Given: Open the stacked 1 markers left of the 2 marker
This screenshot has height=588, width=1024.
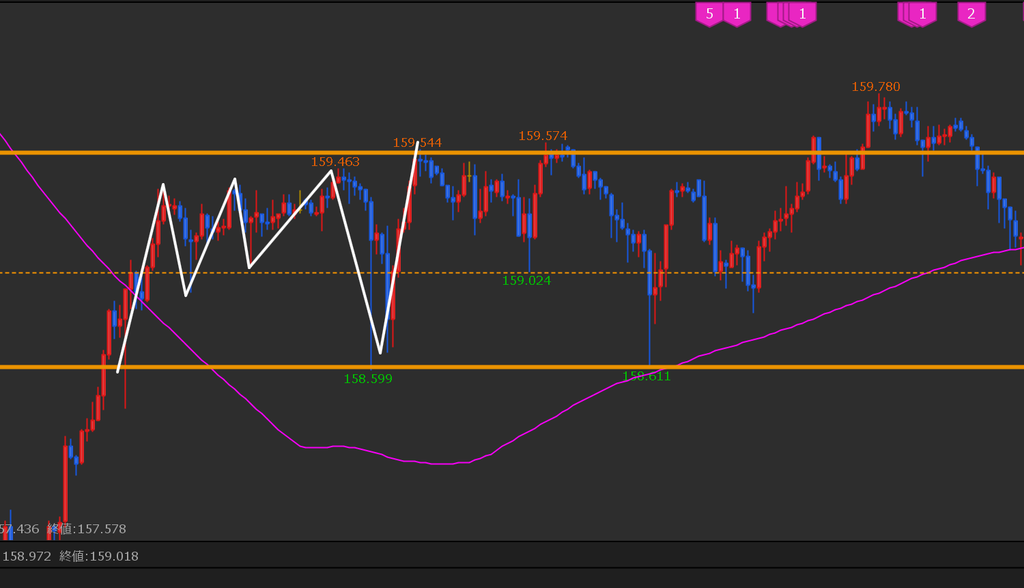Looking at the screenshot, I should 918,14.
